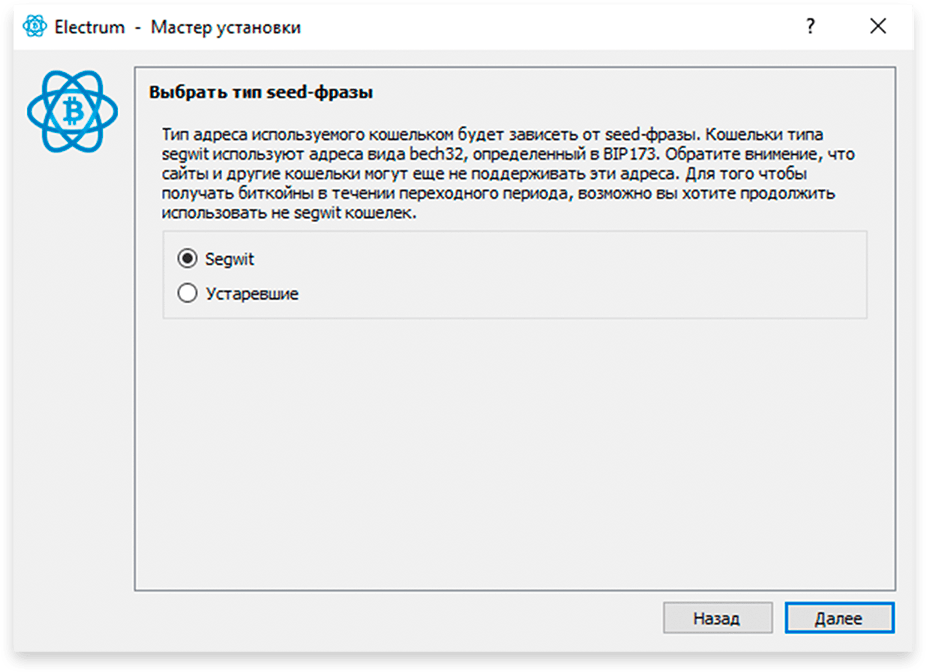Click the large Electrum Bitcoin atom logo
Image resolution: width=926 pixels, height=672 pixels.
coord(72,112)
